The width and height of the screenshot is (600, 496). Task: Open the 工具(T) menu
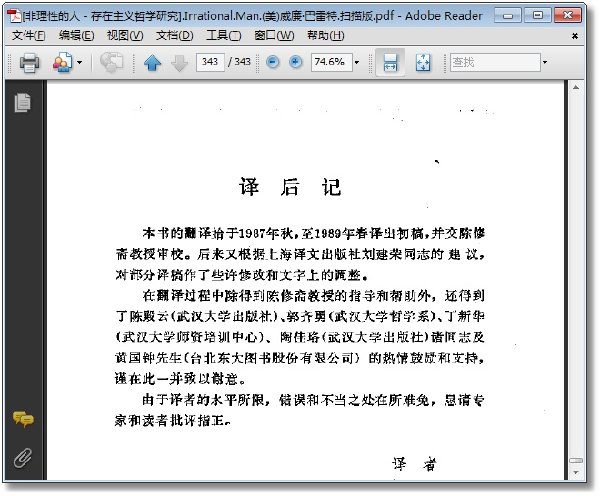[x=223, y=36]
